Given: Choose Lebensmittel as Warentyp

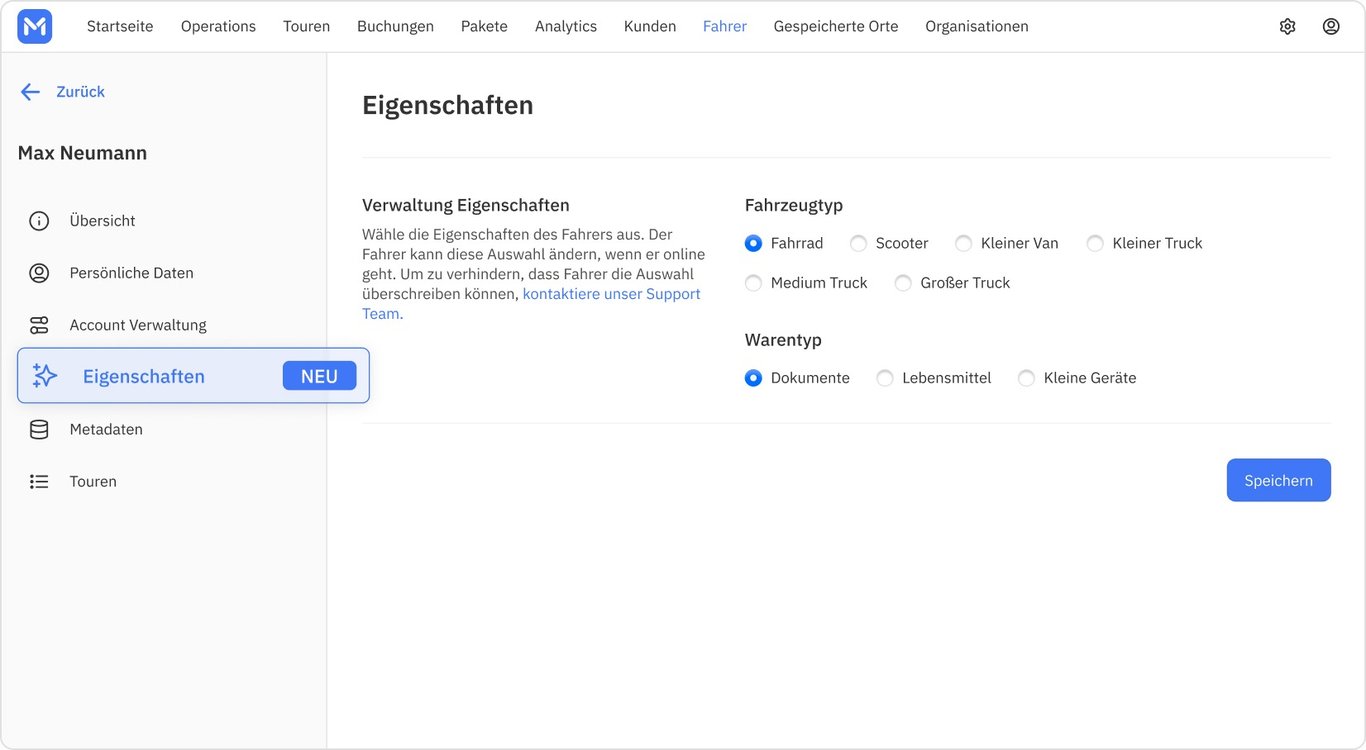Looking at the screenshot, I should click(x=884, y=378).
